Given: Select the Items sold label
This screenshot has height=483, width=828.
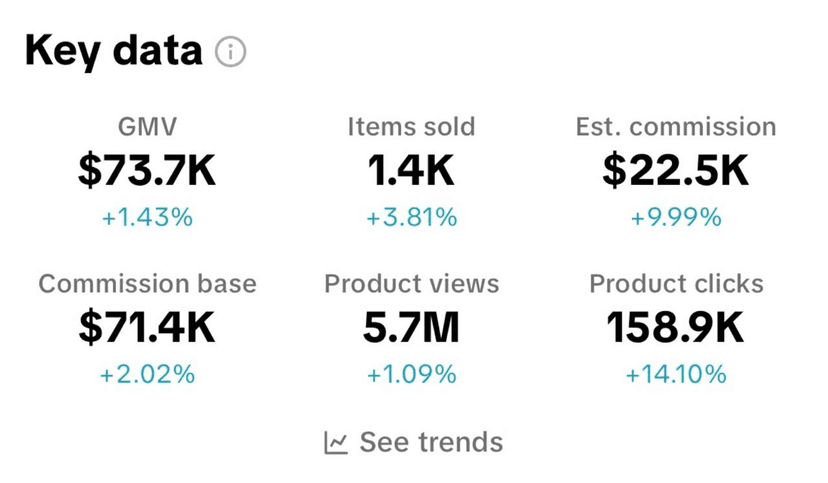Looking at the screenshot, I should (x=411, y=127).
